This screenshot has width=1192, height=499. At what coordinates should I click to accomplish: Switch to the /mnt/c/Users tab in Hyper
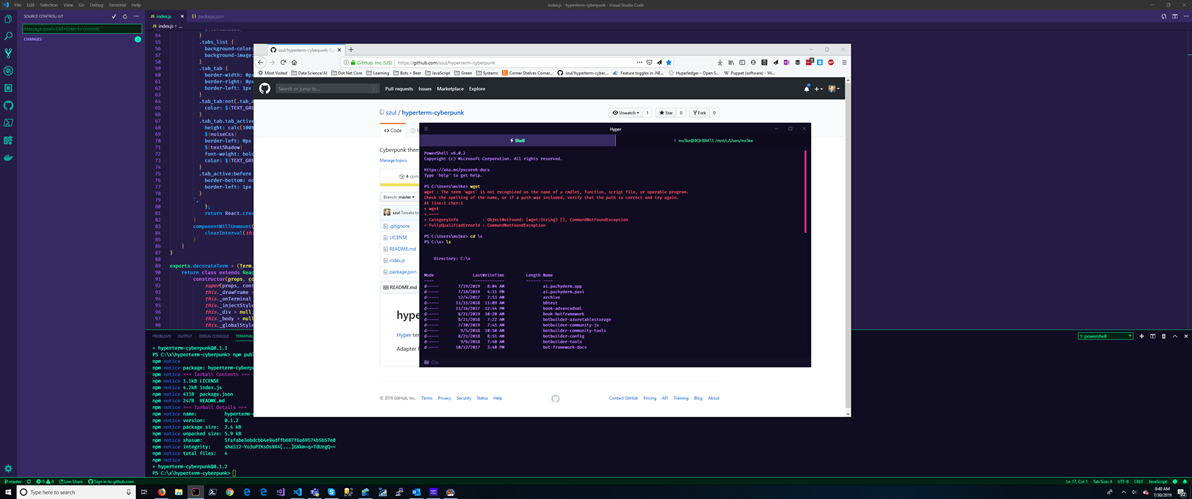click(x=713, y=141)
